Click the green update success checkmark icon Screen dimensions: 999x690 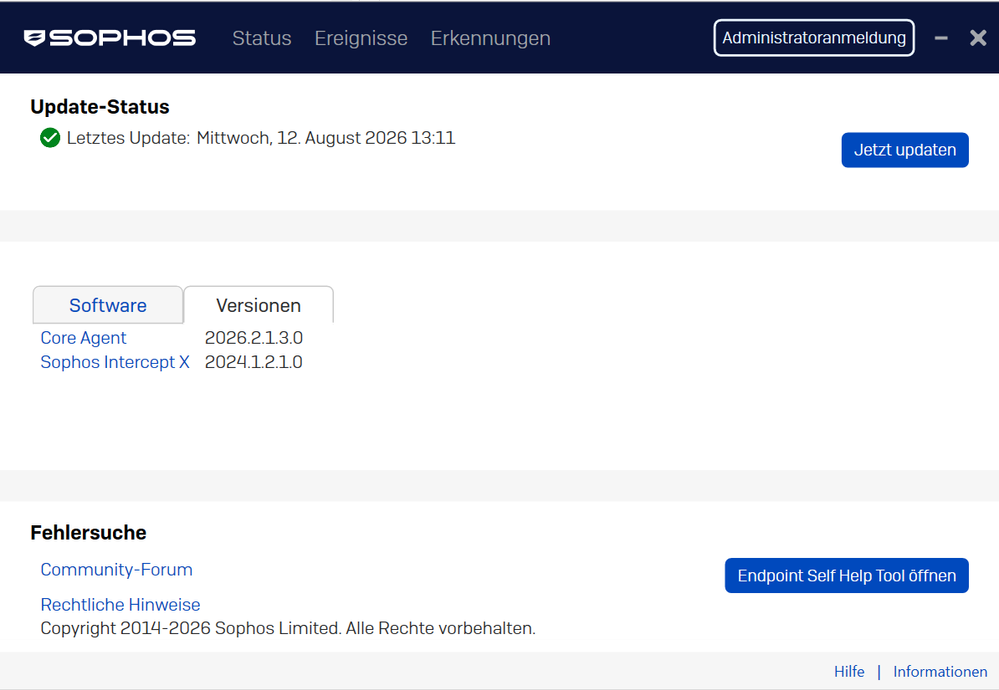(x=50, y=138)
